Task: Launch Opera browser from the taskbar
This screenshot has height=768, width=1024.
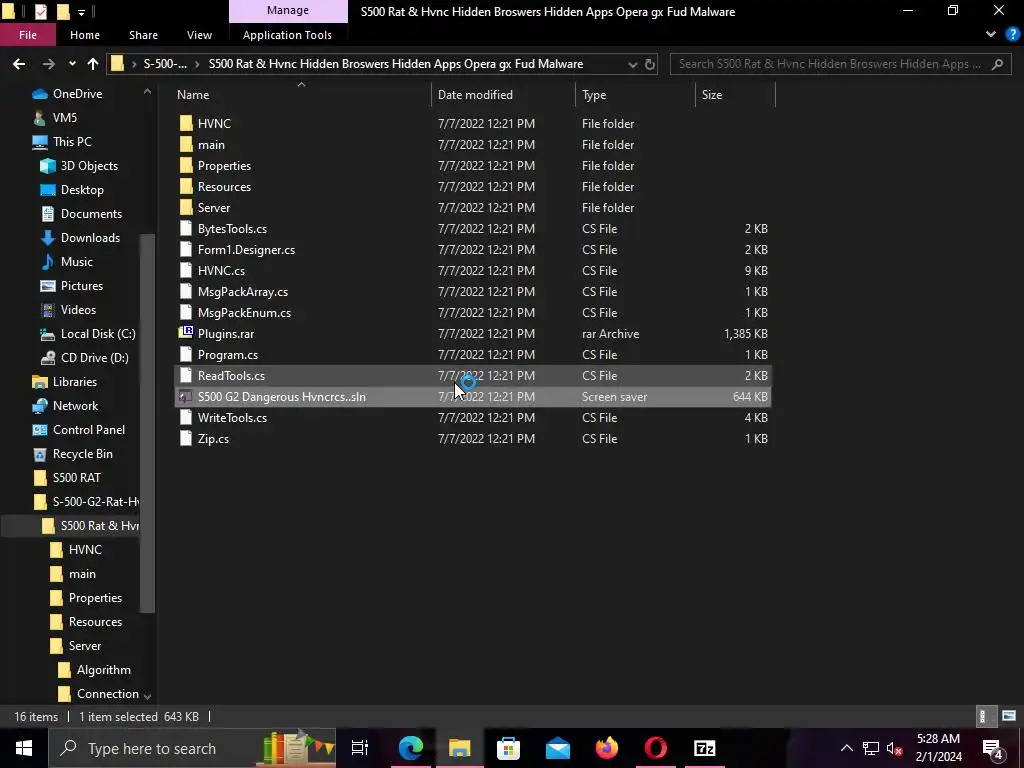Action: (x=656, y=748)
